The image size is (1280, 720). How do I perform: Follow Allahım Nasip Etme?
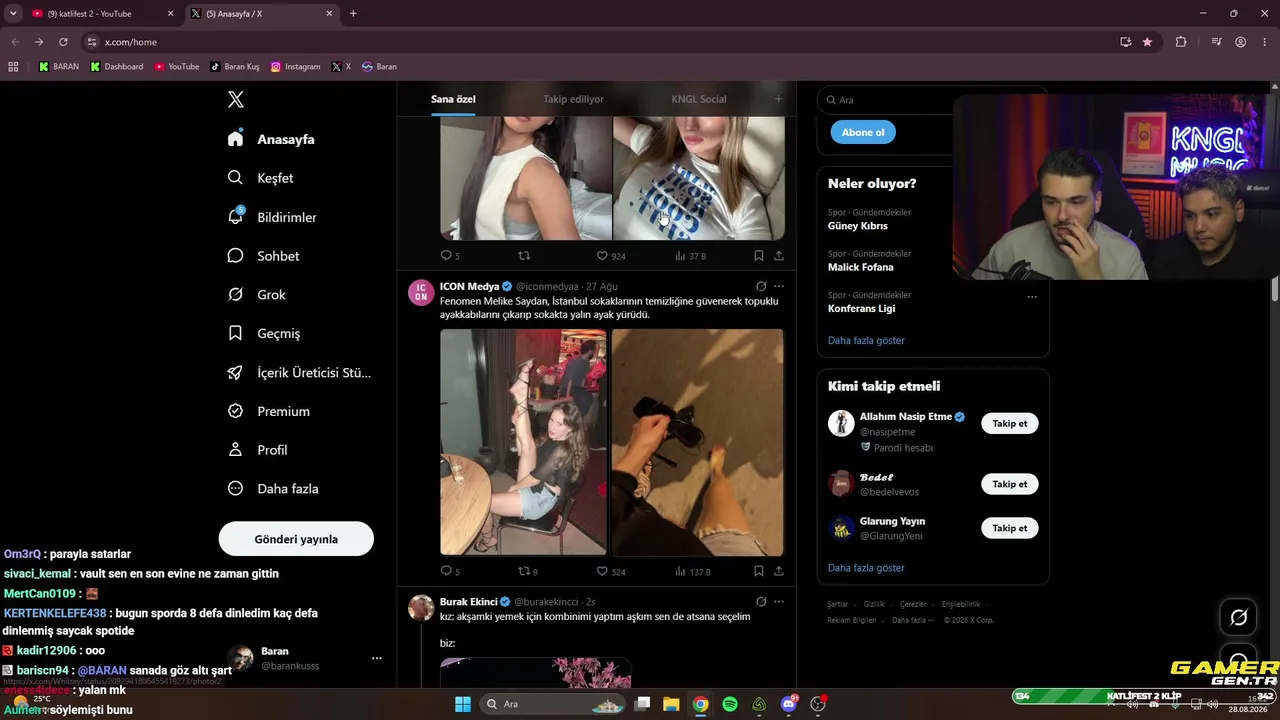[1010, 423]
